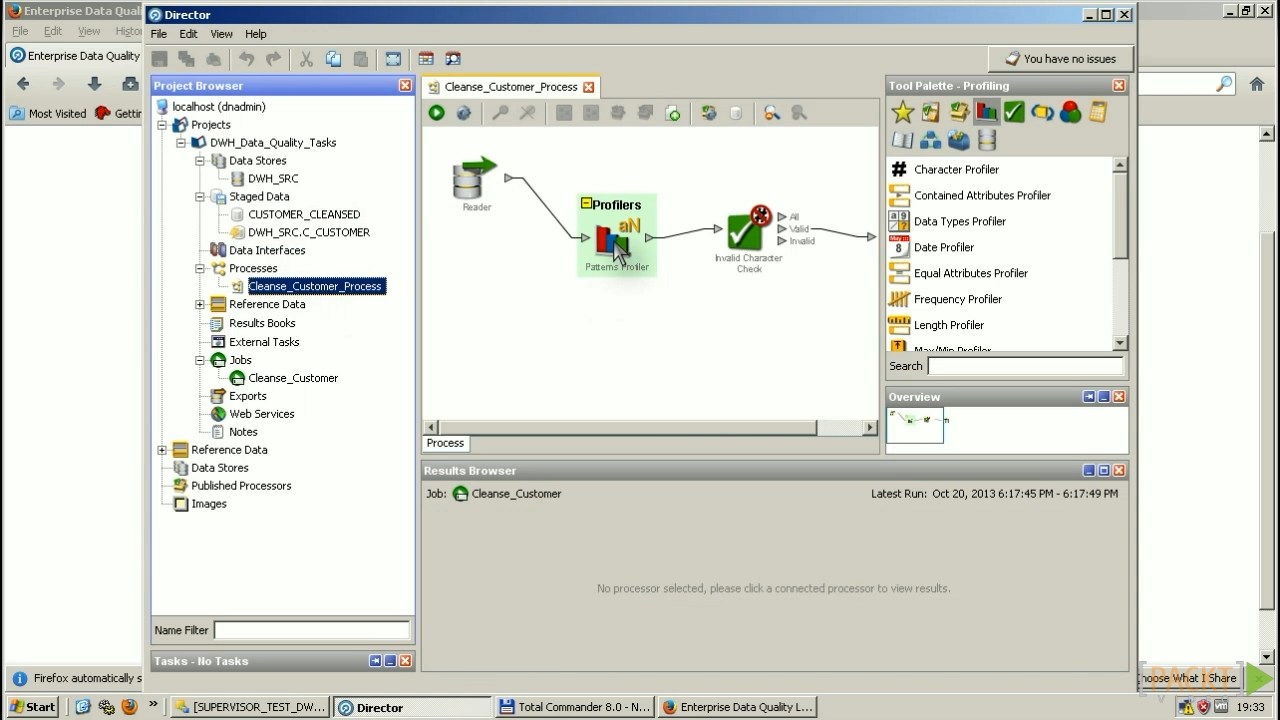Collapse the DWH_Data_Quality_Tasks project node

point(181,143)
